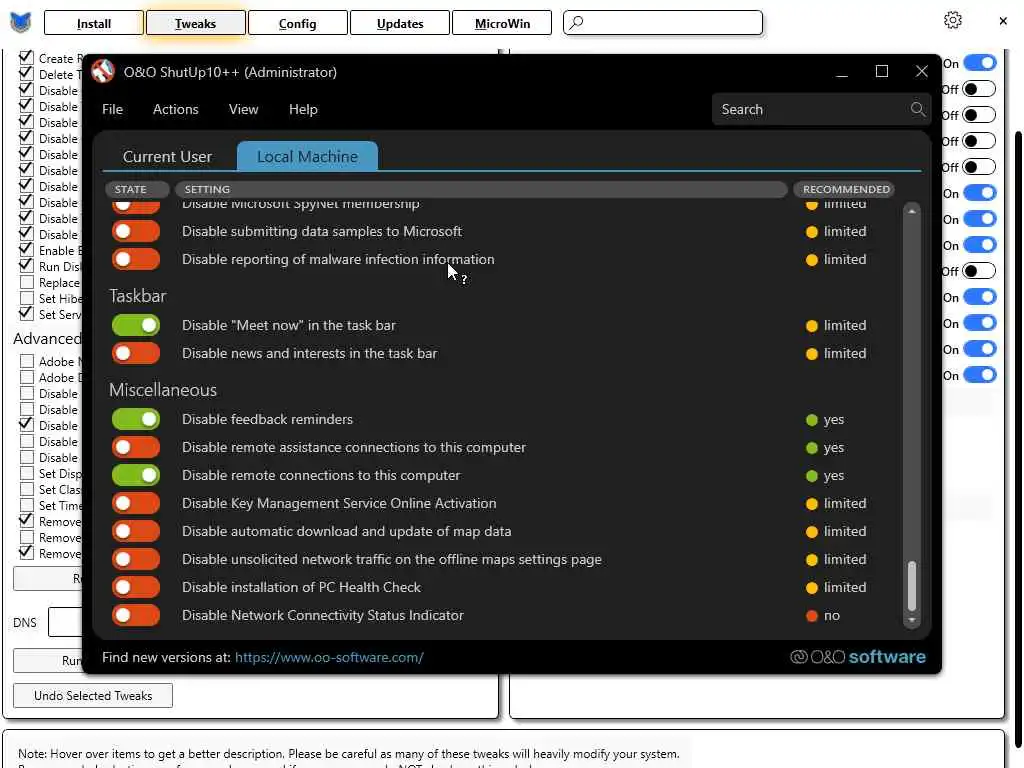Turn off Disable "Meet now" in task bar
Viewport: 1024px width, 768px height.
136,325
